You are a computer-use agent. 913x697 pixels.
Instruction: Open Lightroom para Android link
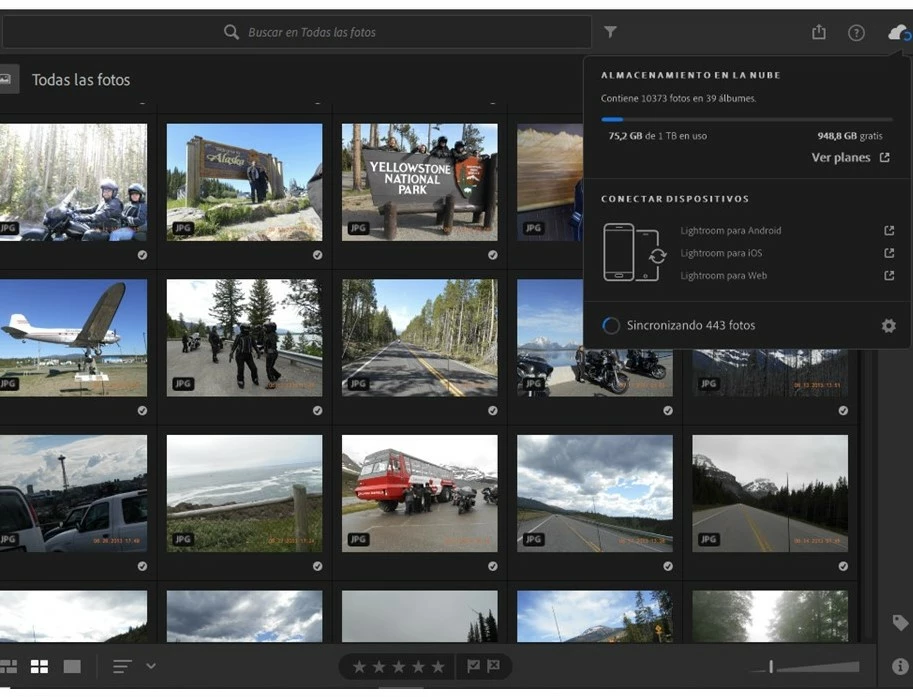pyautogui.click(x=731, y=231)
